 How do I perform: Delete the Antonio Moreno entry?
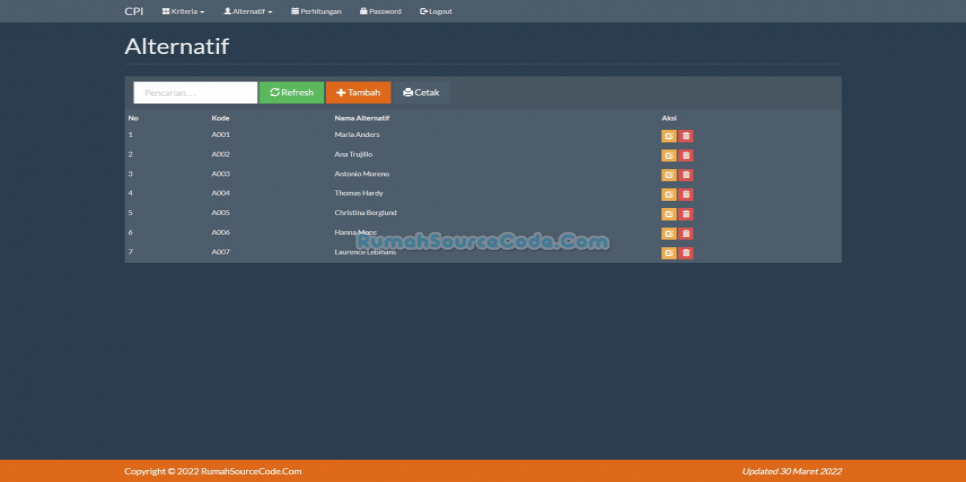click(686, 175)
